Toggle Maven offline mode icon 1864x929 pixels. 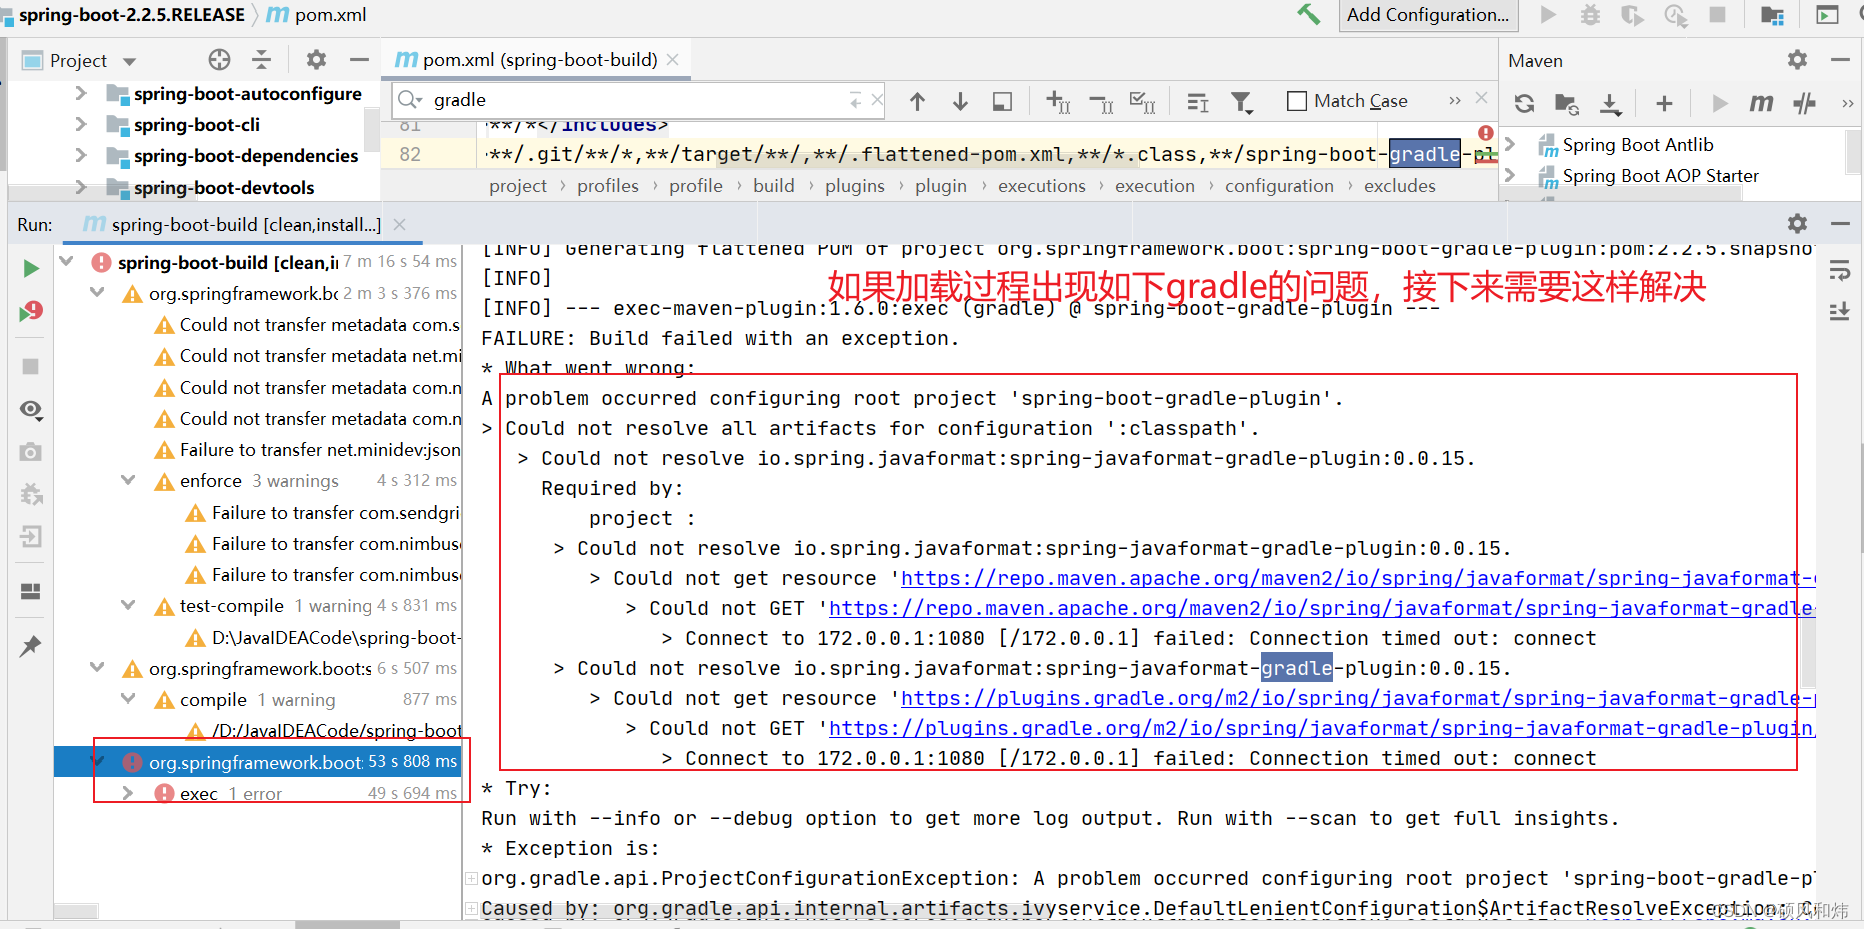pos(1804,103)
